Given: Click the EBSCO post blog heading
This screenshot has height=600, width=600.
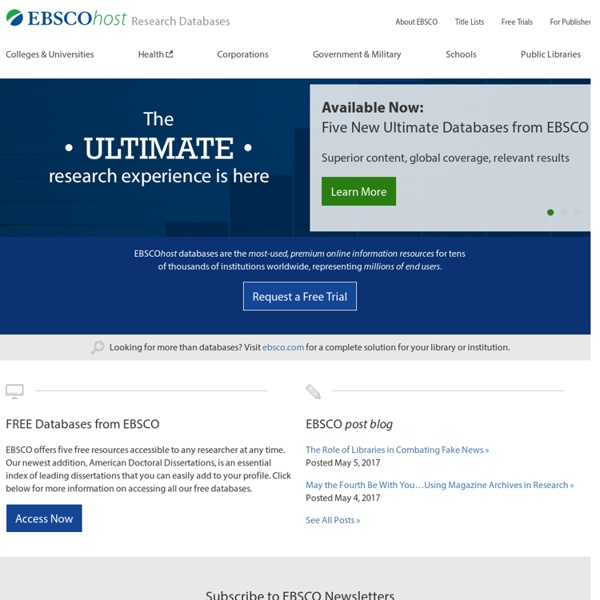Looking at the screenshot, I should (x=349, y=424).
